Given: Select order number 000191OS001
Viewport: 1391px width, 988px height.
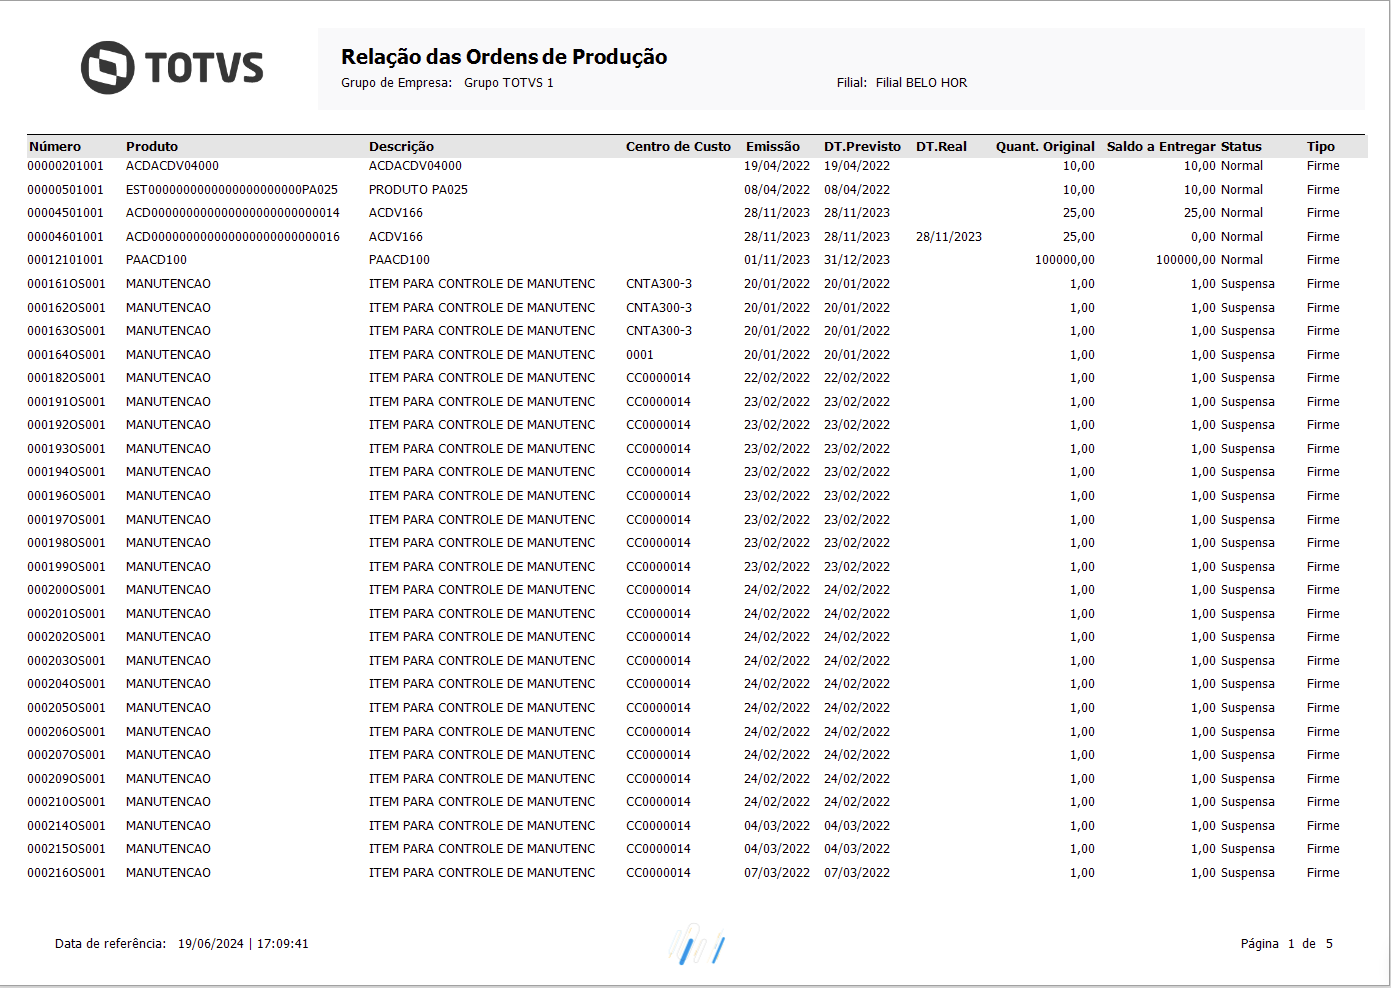Looking at the screenshot, I should [66, 402].
